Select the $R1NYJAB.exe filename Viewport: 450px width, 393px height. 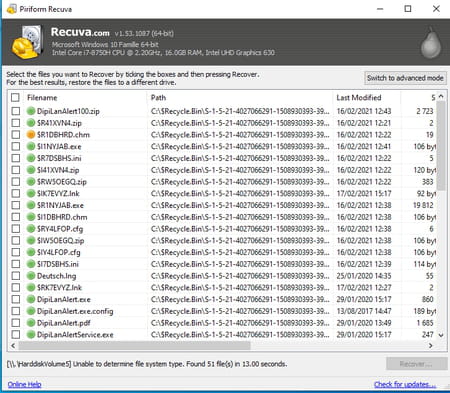click(60, 205)
